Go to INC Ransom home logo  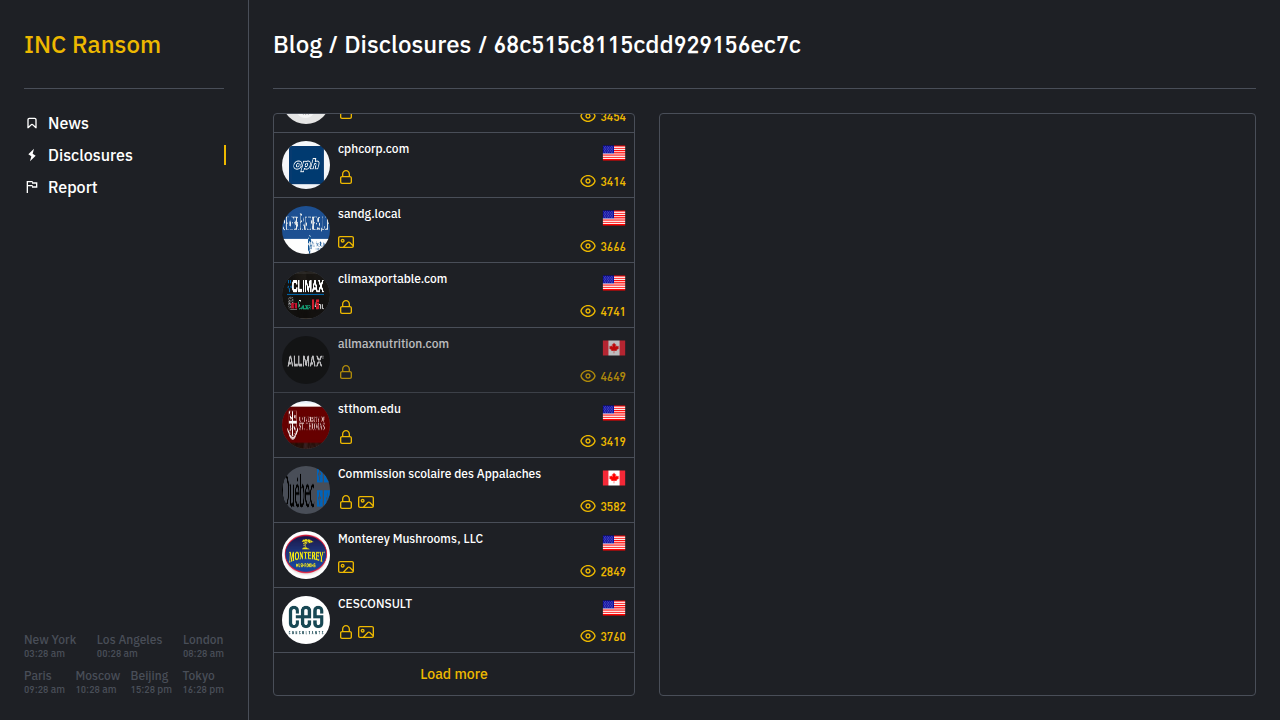coord(92,45)
